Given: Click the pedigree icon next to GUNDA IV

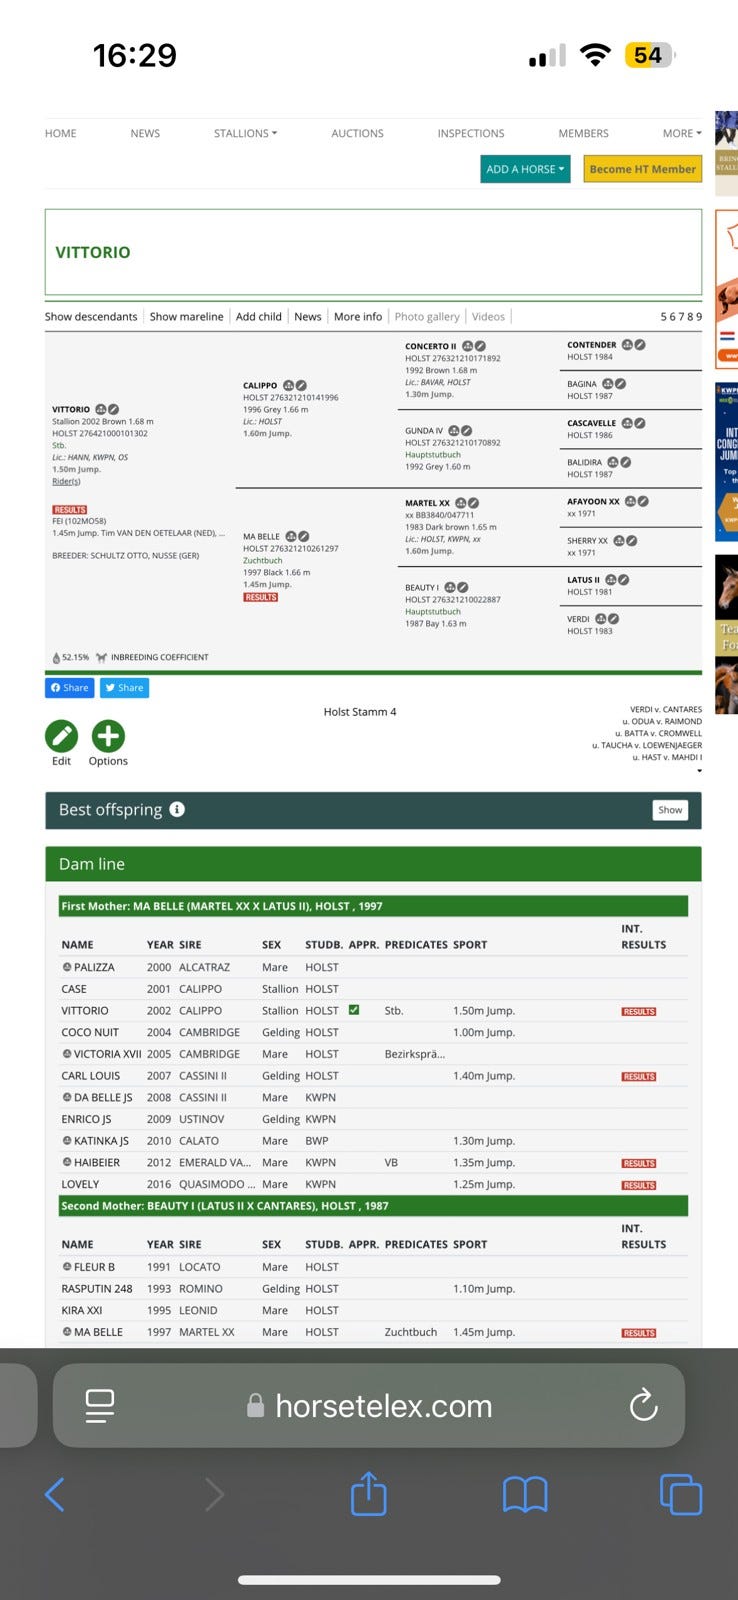Looking at the screenshot, I should click(x=454, y=430).
